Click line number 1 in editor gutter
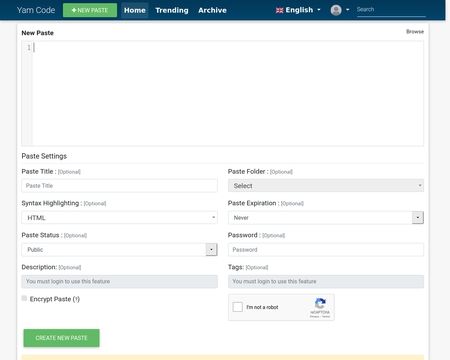 coord(29,48)
